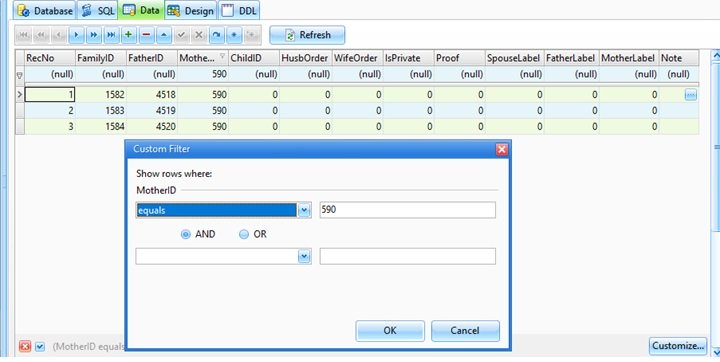Go to saved bookmark navigator icon
Screen dimensions: 720x362
[251, 35]
